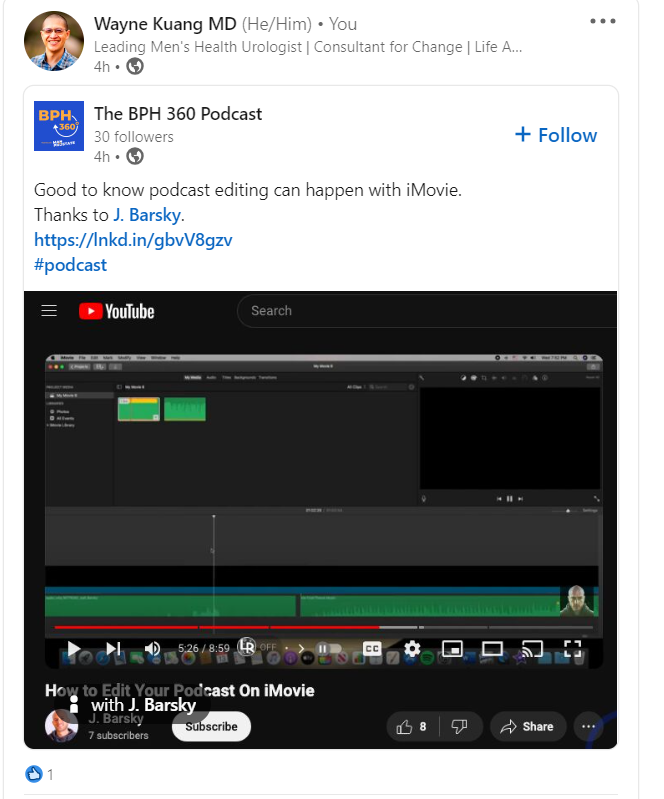Mute the video volume
The image size is (664, 799).
click(x=152, y=649)
